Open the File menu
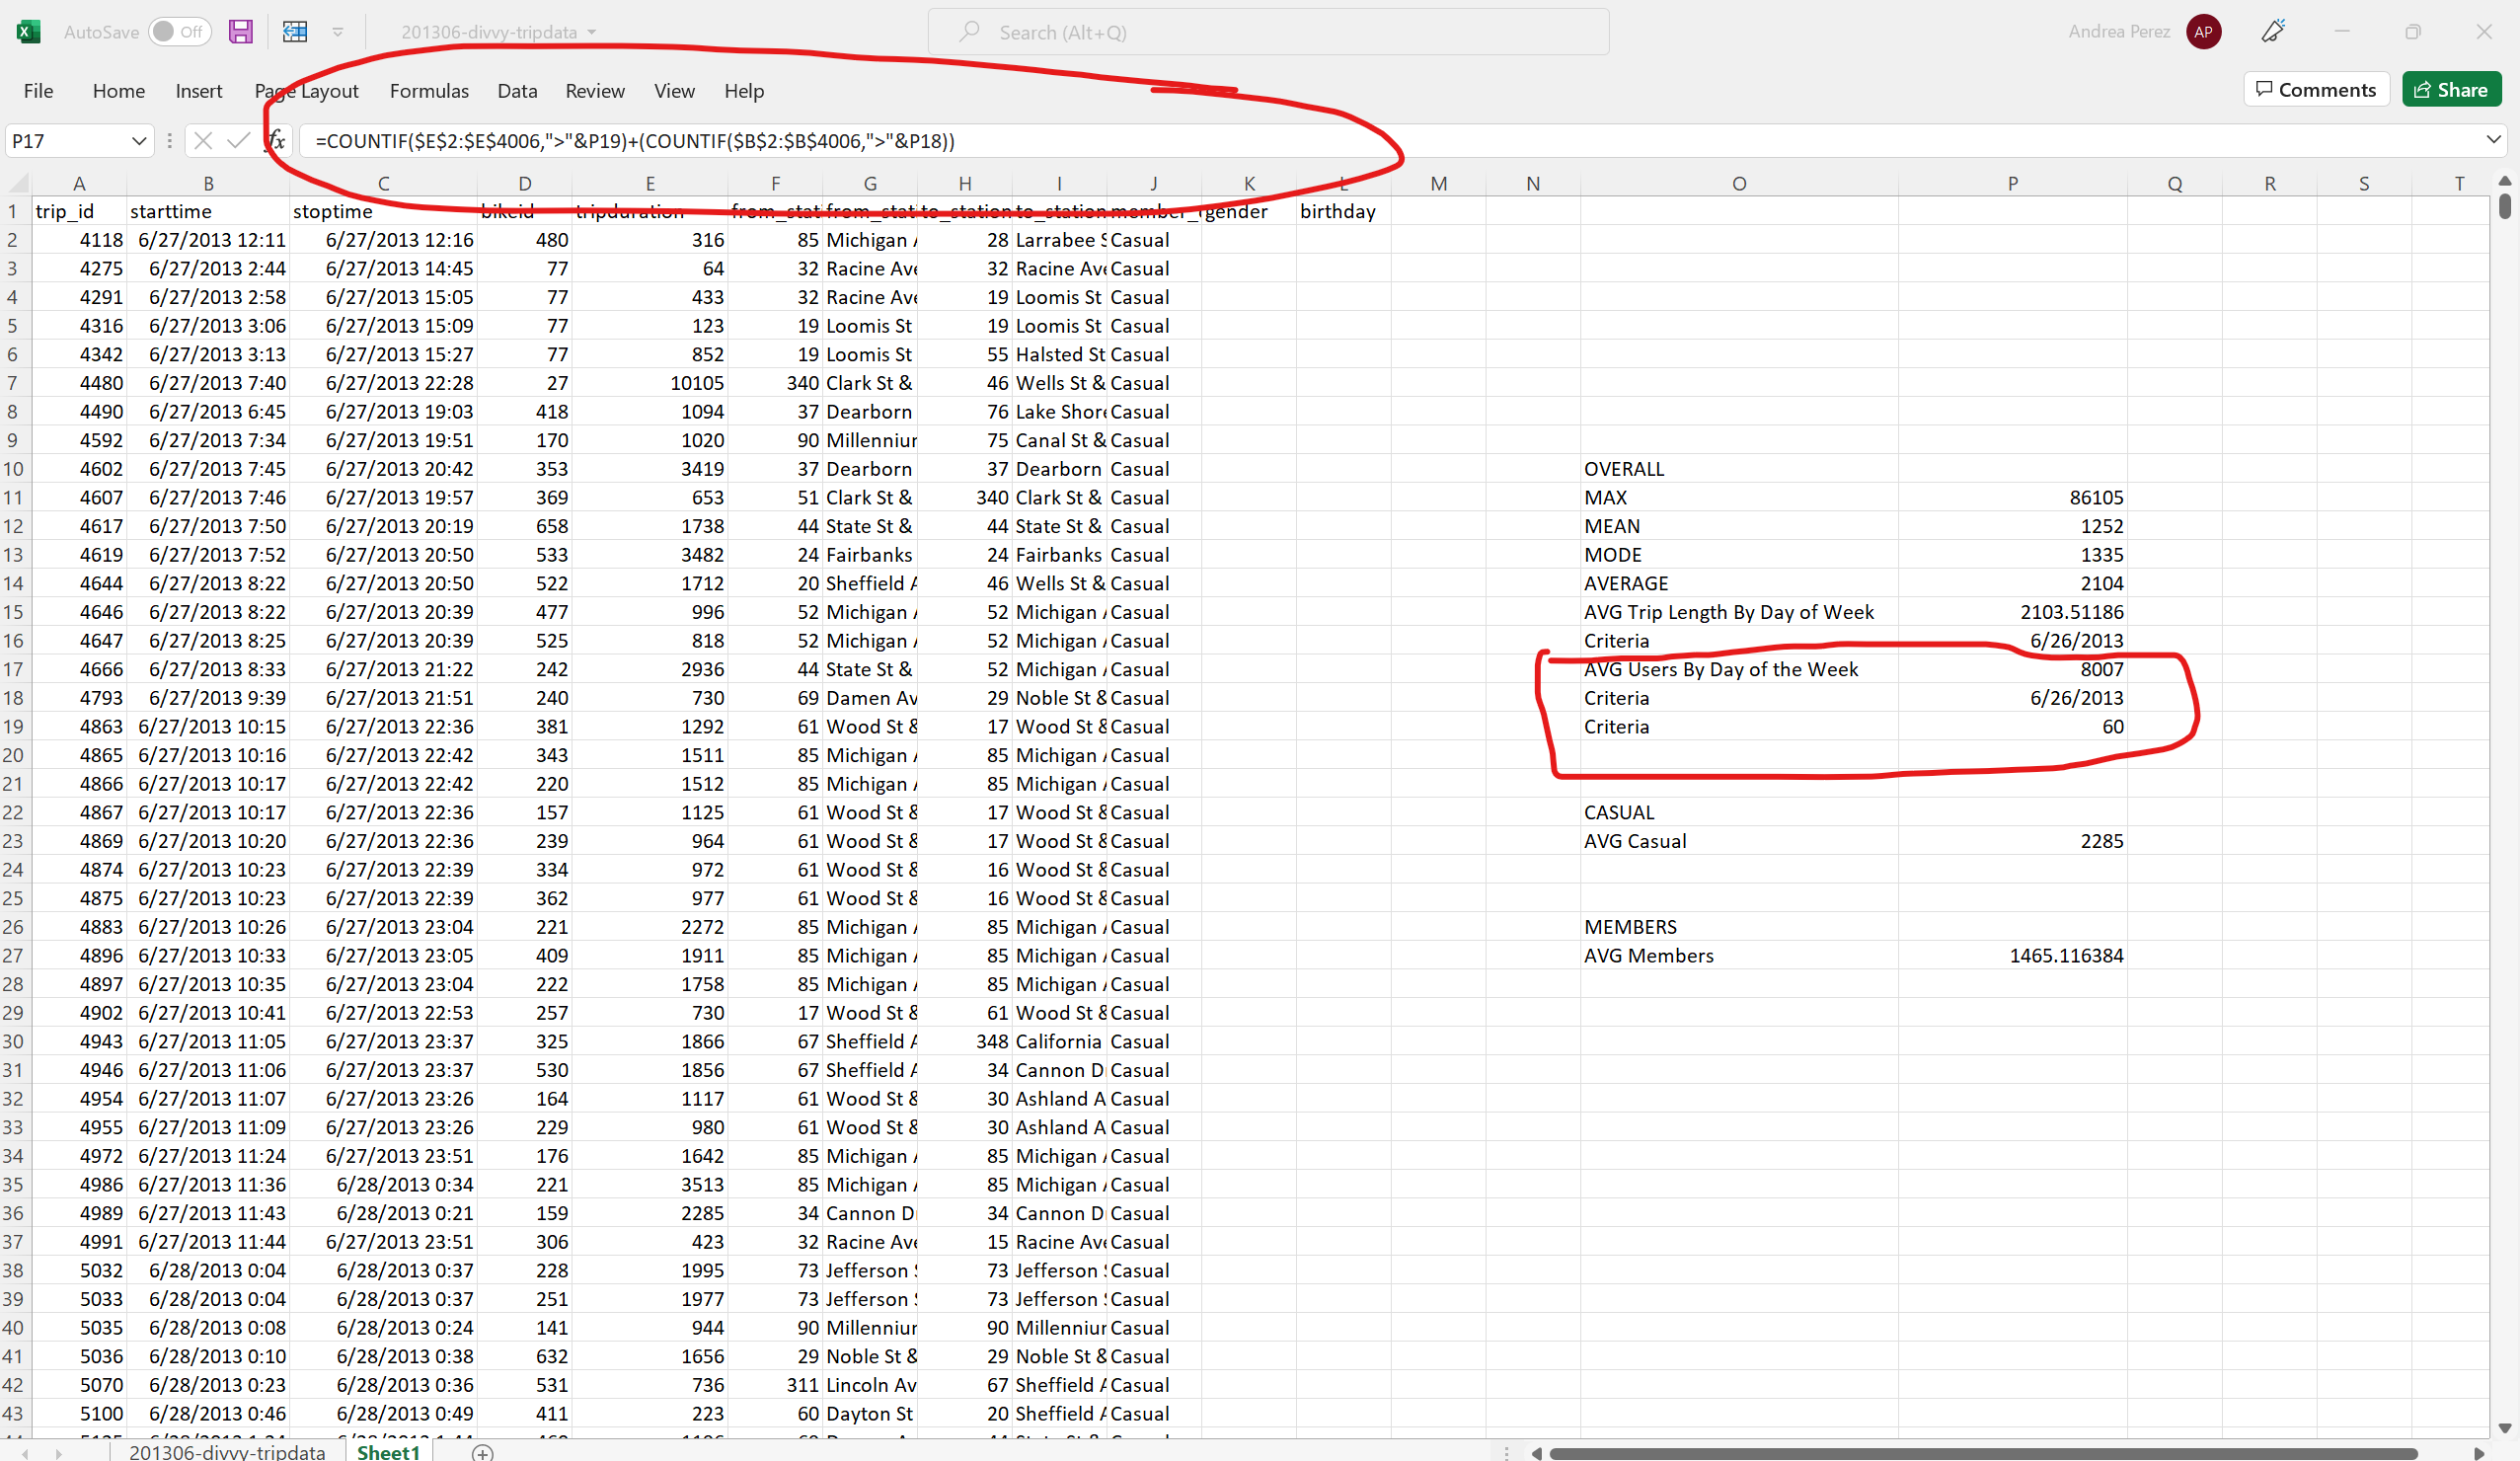Screen dimensions: 2520x1461 point(38,91)
